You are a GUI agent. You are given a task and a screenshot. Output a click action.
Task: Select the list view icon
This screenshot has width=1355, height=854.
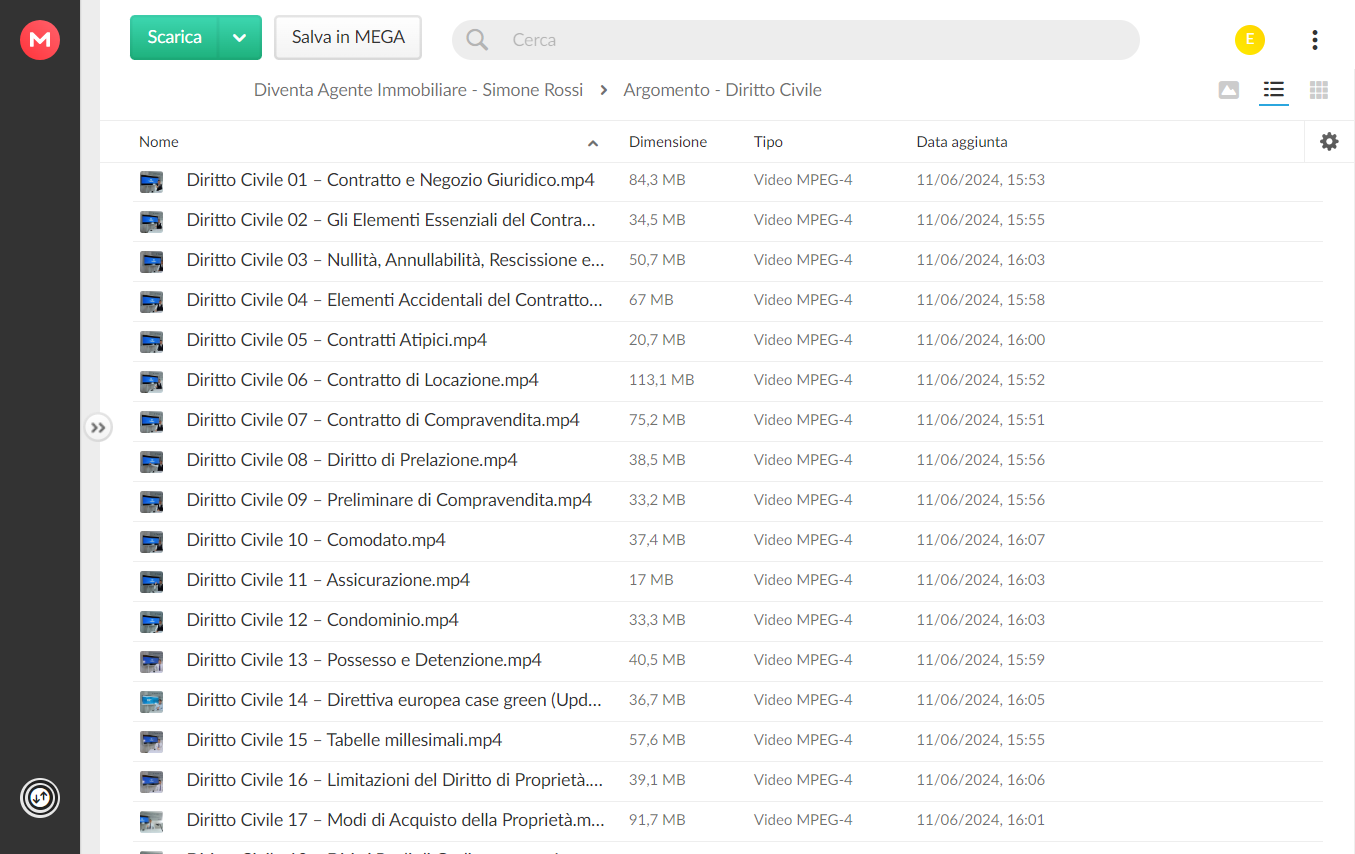(1273, 90)
